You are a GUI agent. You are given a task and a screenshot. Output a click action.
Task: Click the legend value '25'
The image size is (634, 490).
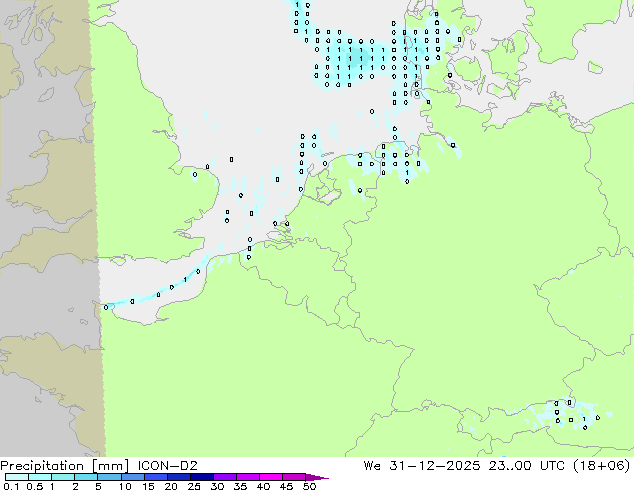(x=194, y=486)
